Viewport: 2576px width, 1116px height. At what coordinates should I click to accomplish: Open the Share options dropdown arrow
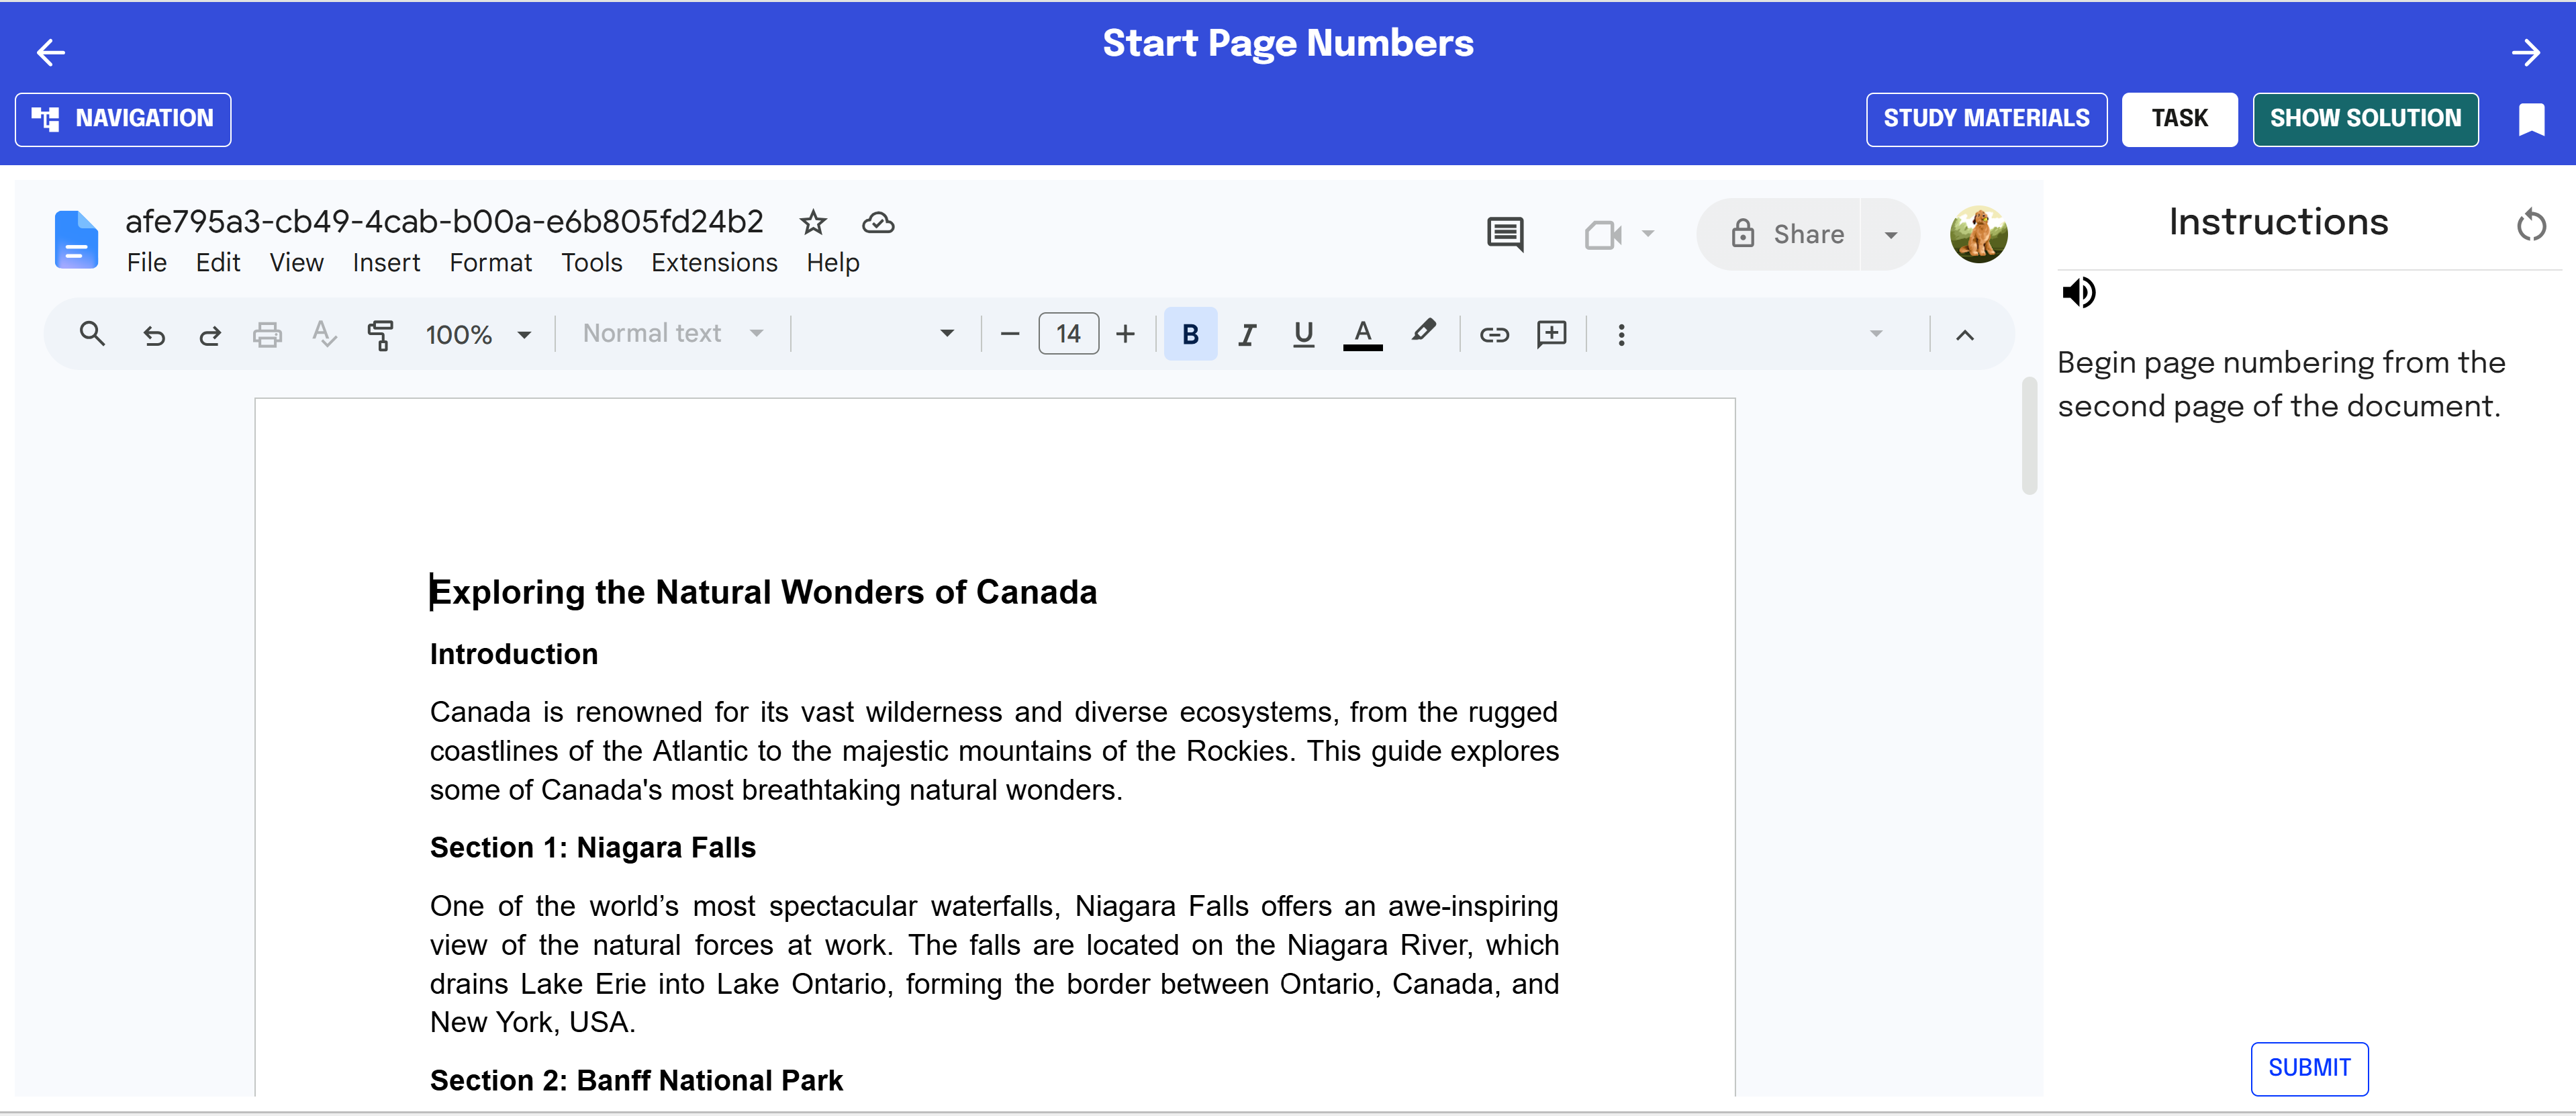pos(1890,235)
